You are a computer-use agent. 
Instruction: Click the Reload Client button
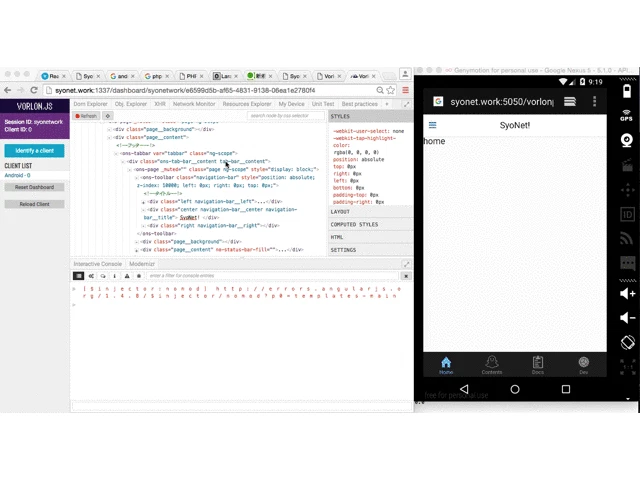(x=34, y=204)
